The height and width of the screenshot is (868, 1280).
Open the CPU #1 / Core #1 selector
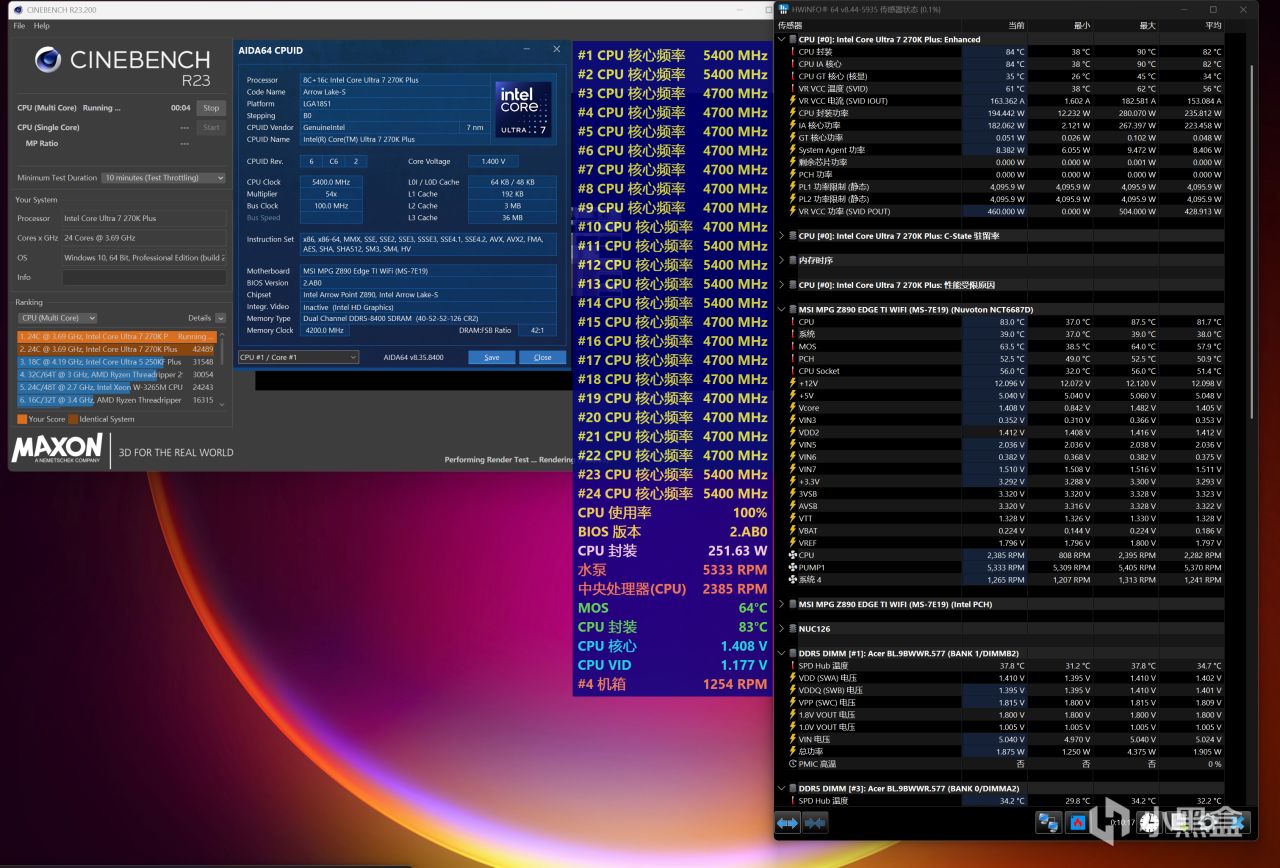(298, 357)
